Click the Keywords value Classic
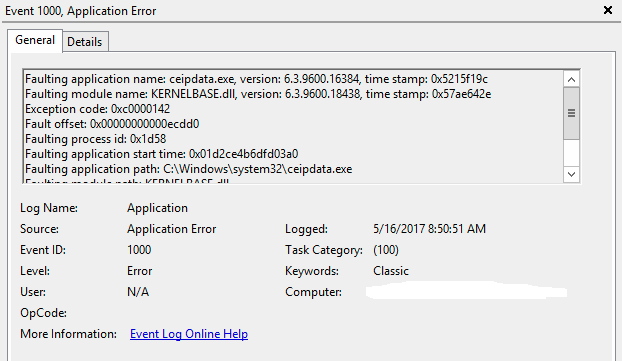The height and width of the screenshot is (361, 622). [391, 271]
